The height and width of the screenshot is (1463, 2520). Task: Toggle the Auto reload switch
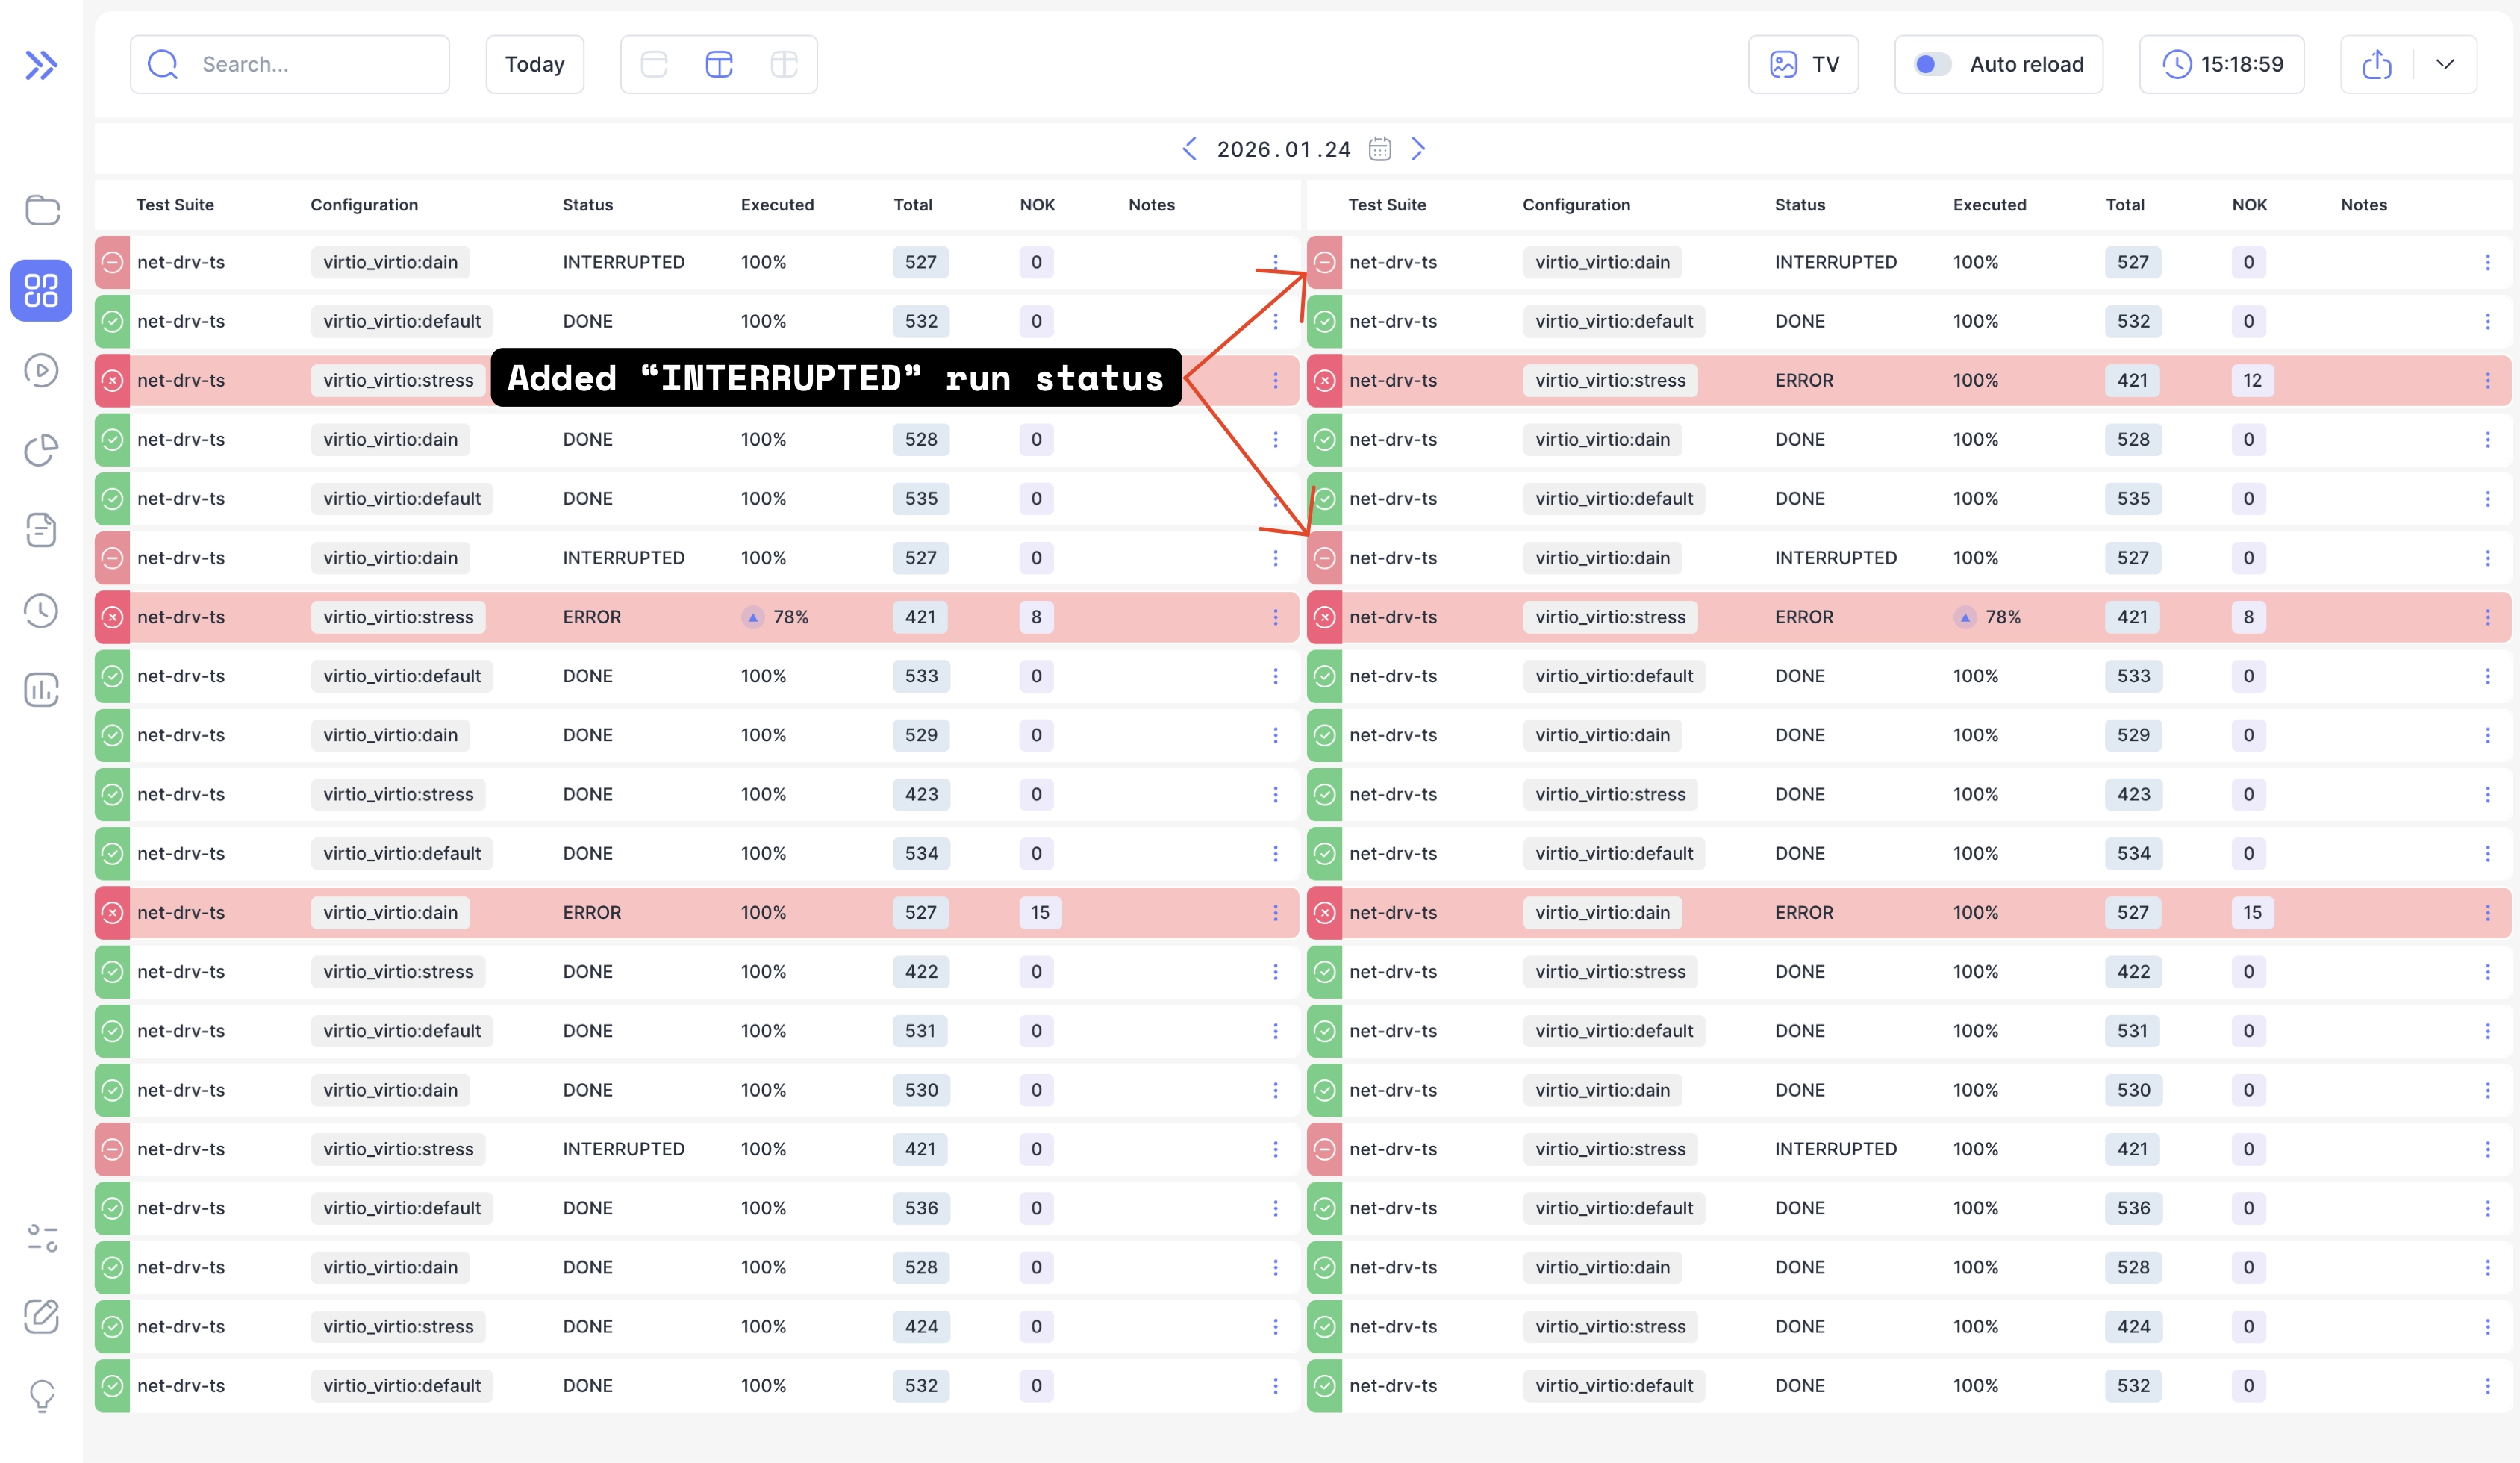pyautogui.click(x=1932, y=65)
